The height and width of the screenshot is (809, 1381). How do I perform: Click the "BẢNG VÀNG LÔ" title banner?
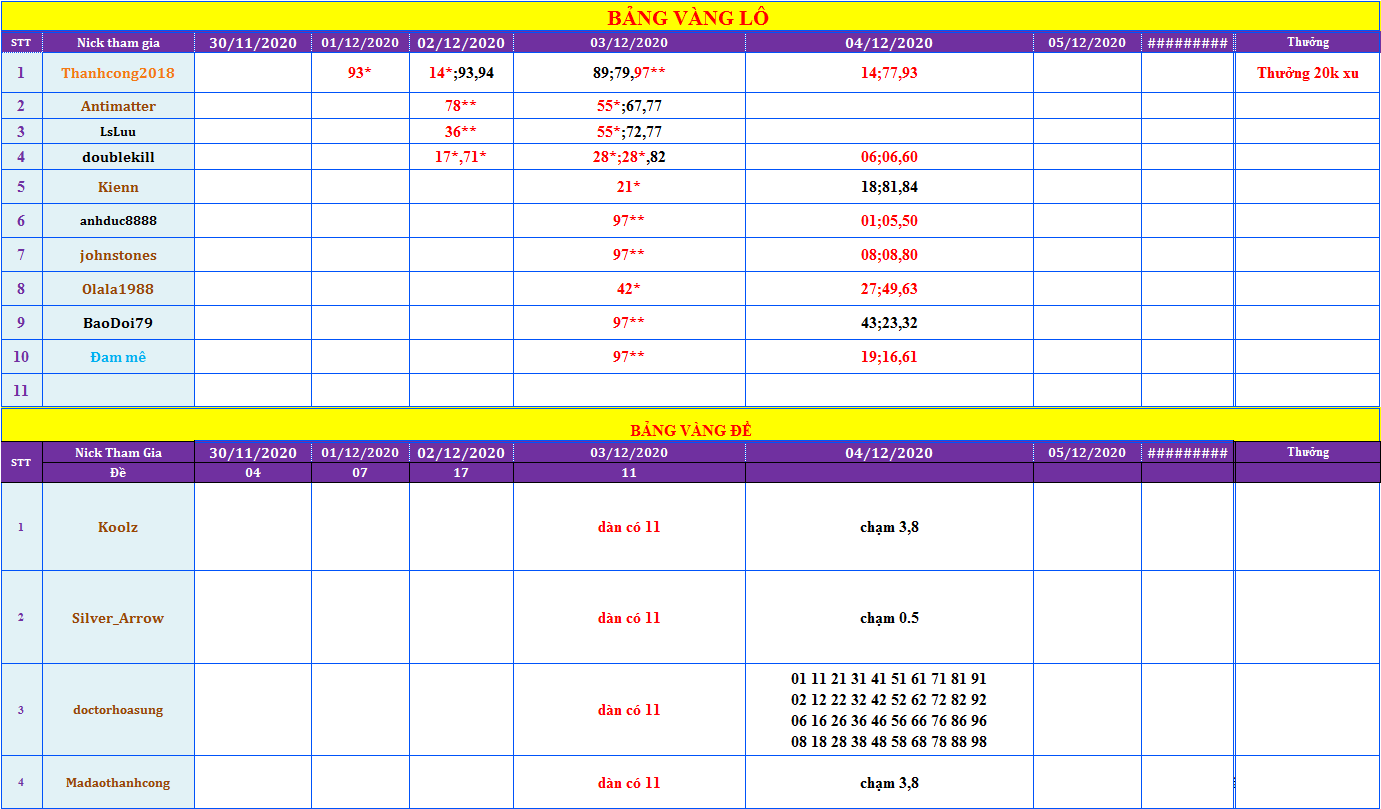[x=689, y=17]
